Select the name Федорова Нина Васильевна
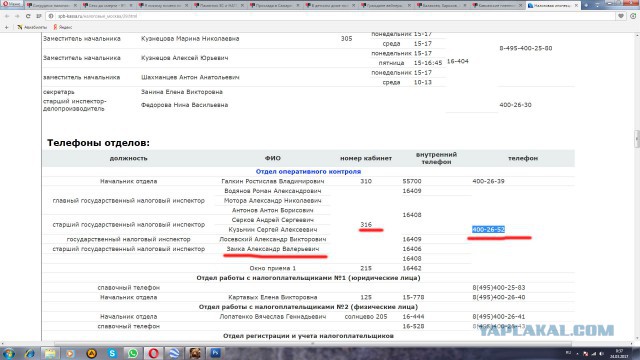 click(x=184, y=105)
